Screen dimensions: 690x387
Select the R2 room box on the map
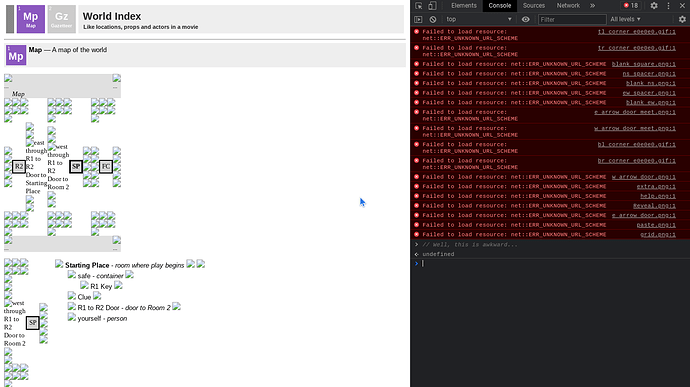pos(19,166)
